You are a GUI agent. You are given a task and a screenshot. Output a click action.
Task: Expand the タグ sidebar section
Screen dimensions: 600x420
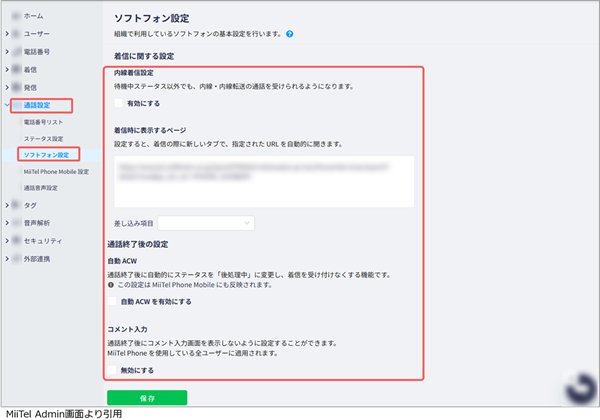(7, 207)
